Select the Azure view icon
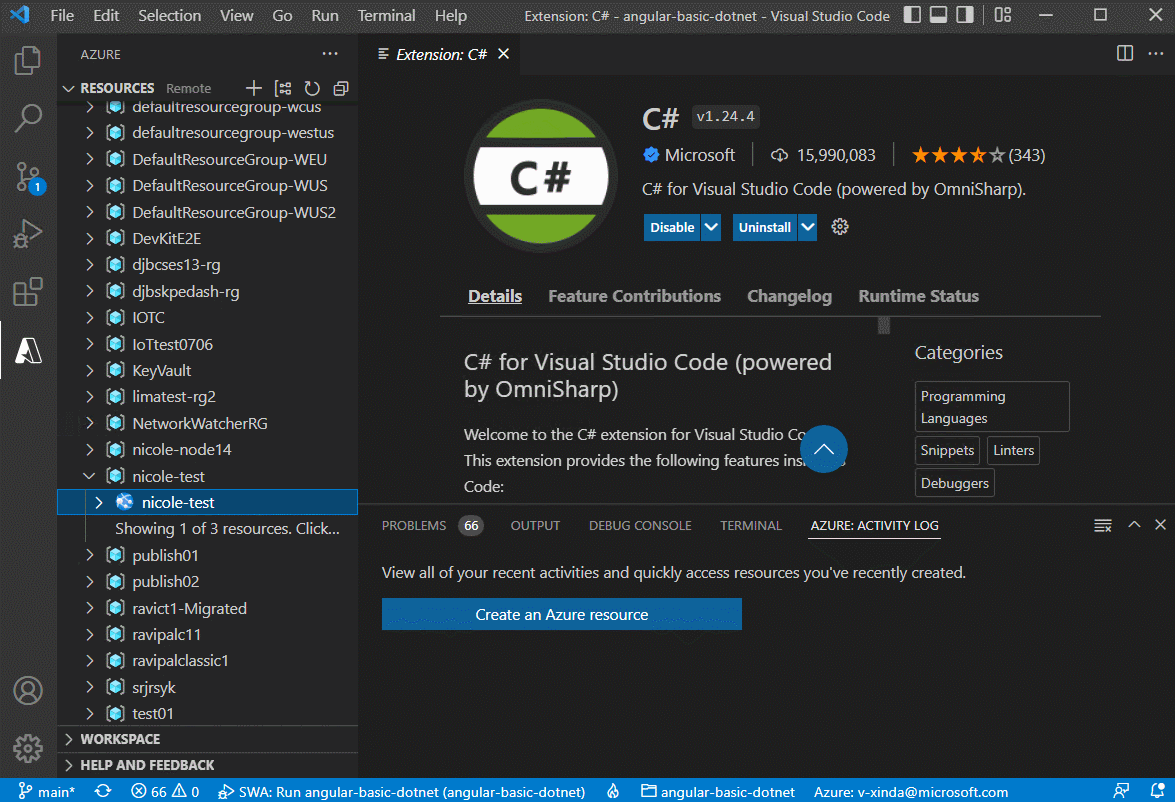Screen dimensions: 1175x802 pyautogui.click(x=28, y=350)
